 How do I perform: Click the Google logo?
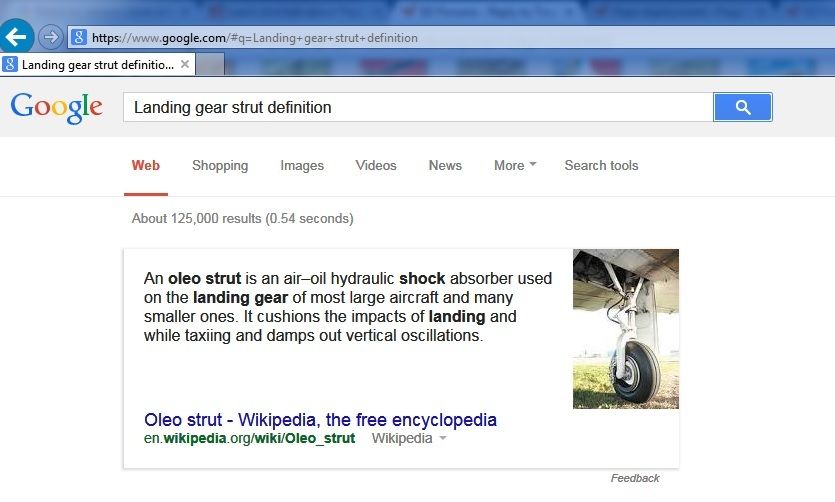(56, 108)
